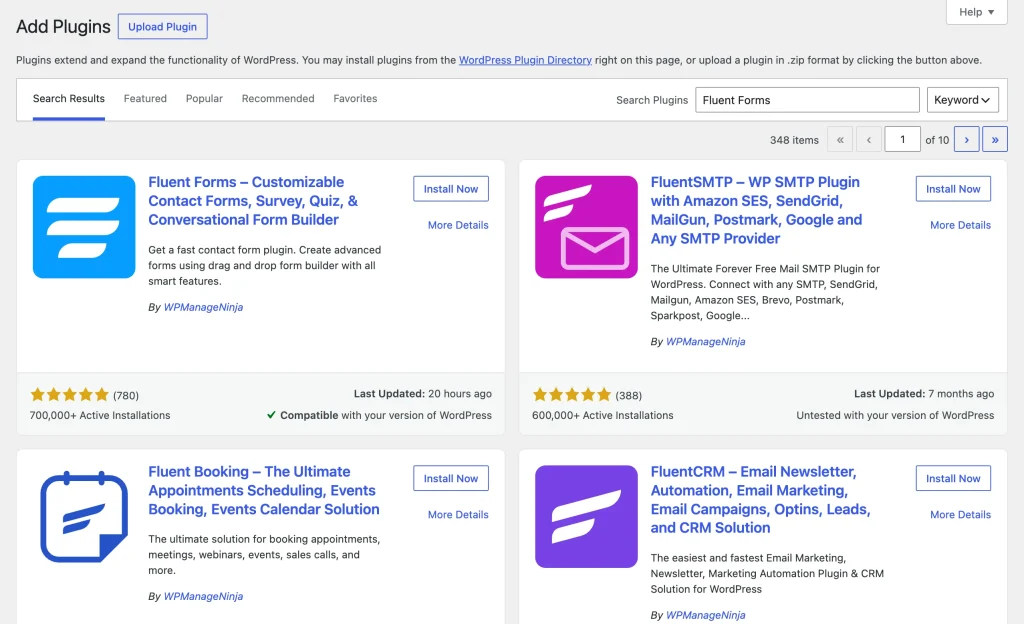Open the Featured tab
This screenshot has height=624, width=1024.
coord(145,99)
